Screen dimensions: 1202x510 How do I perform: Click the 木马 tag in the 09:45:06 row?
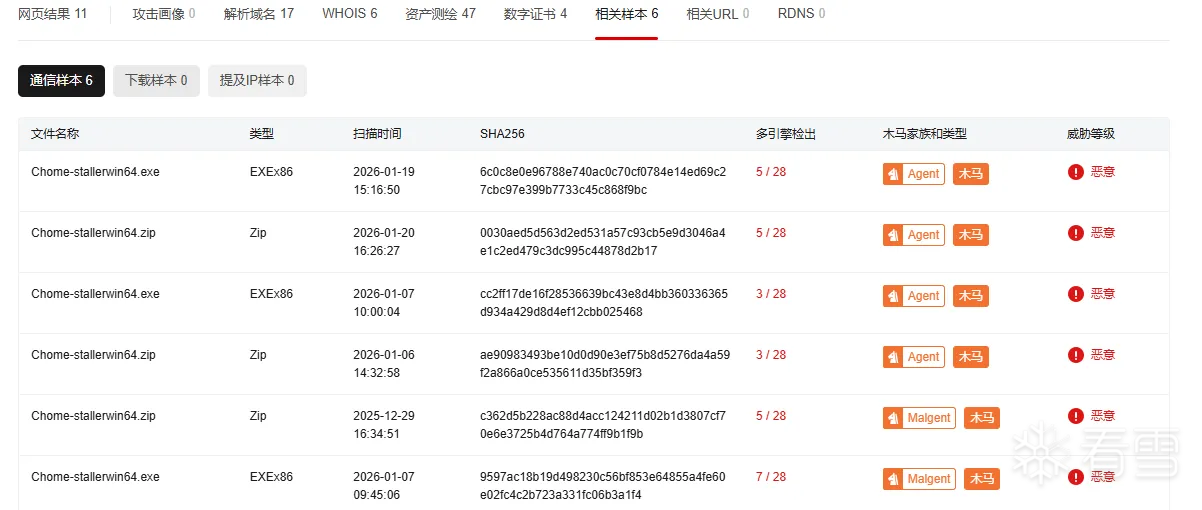point(982,479)
